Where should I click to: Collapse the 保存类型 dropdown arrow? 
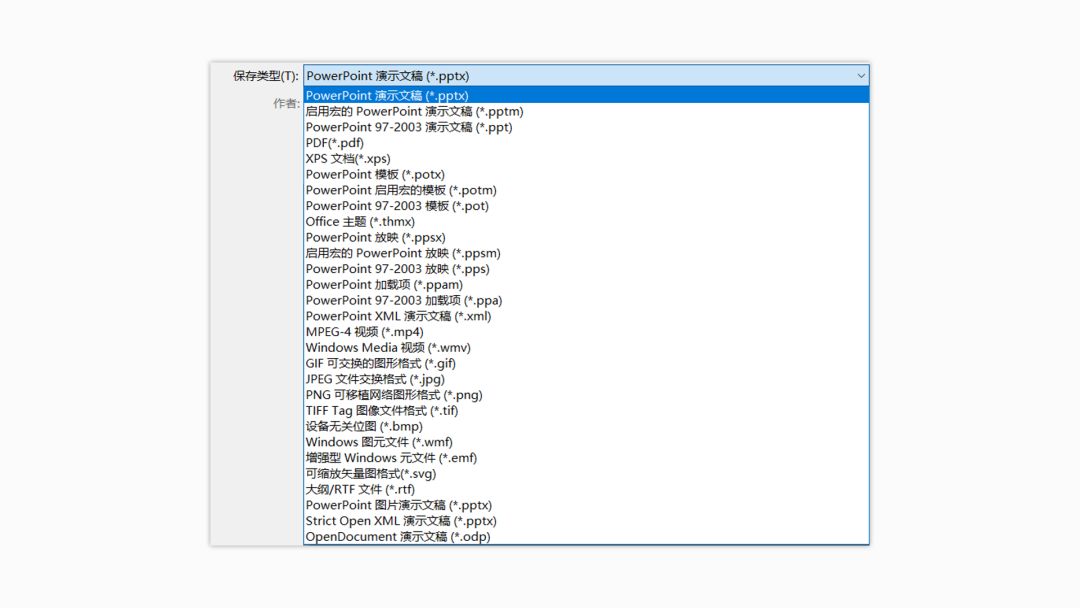pyautogui.click(x=860, y=76)
